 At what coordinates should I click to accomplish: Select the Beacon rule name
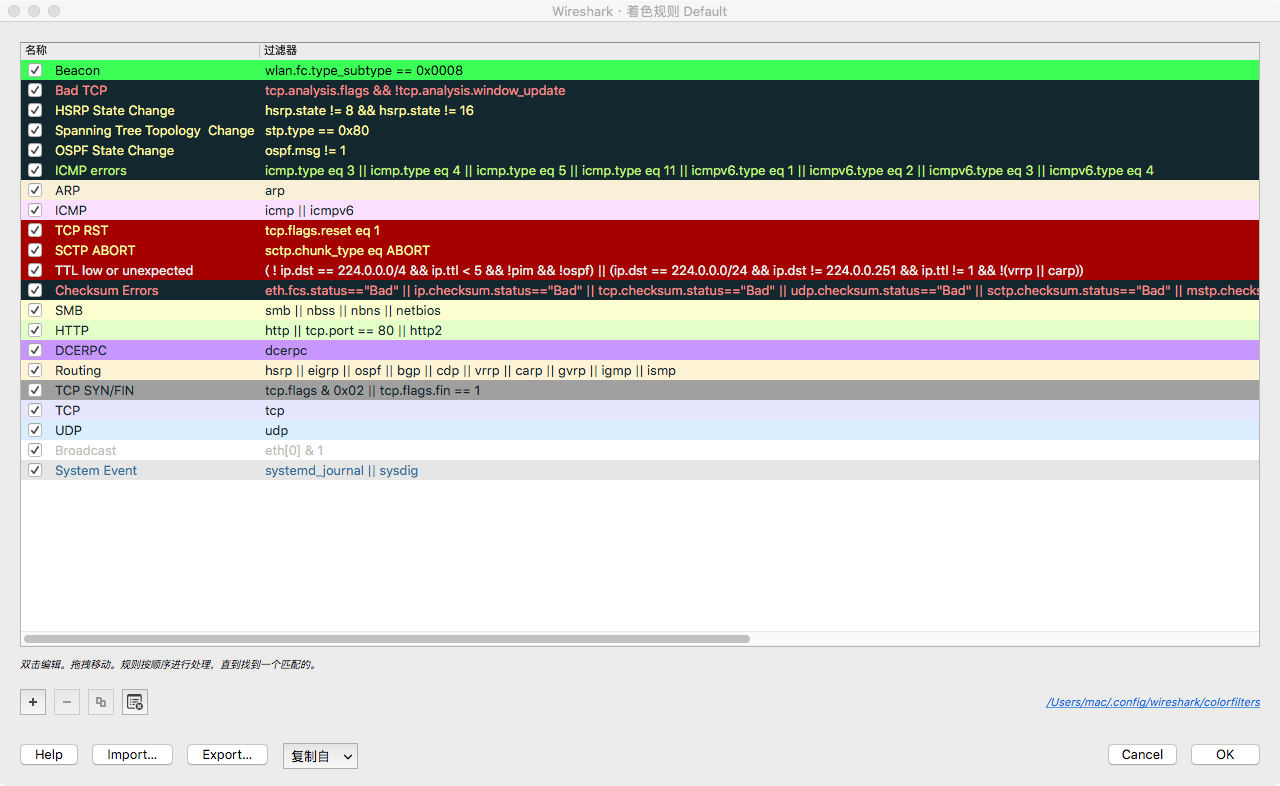[x=78, y=71]
